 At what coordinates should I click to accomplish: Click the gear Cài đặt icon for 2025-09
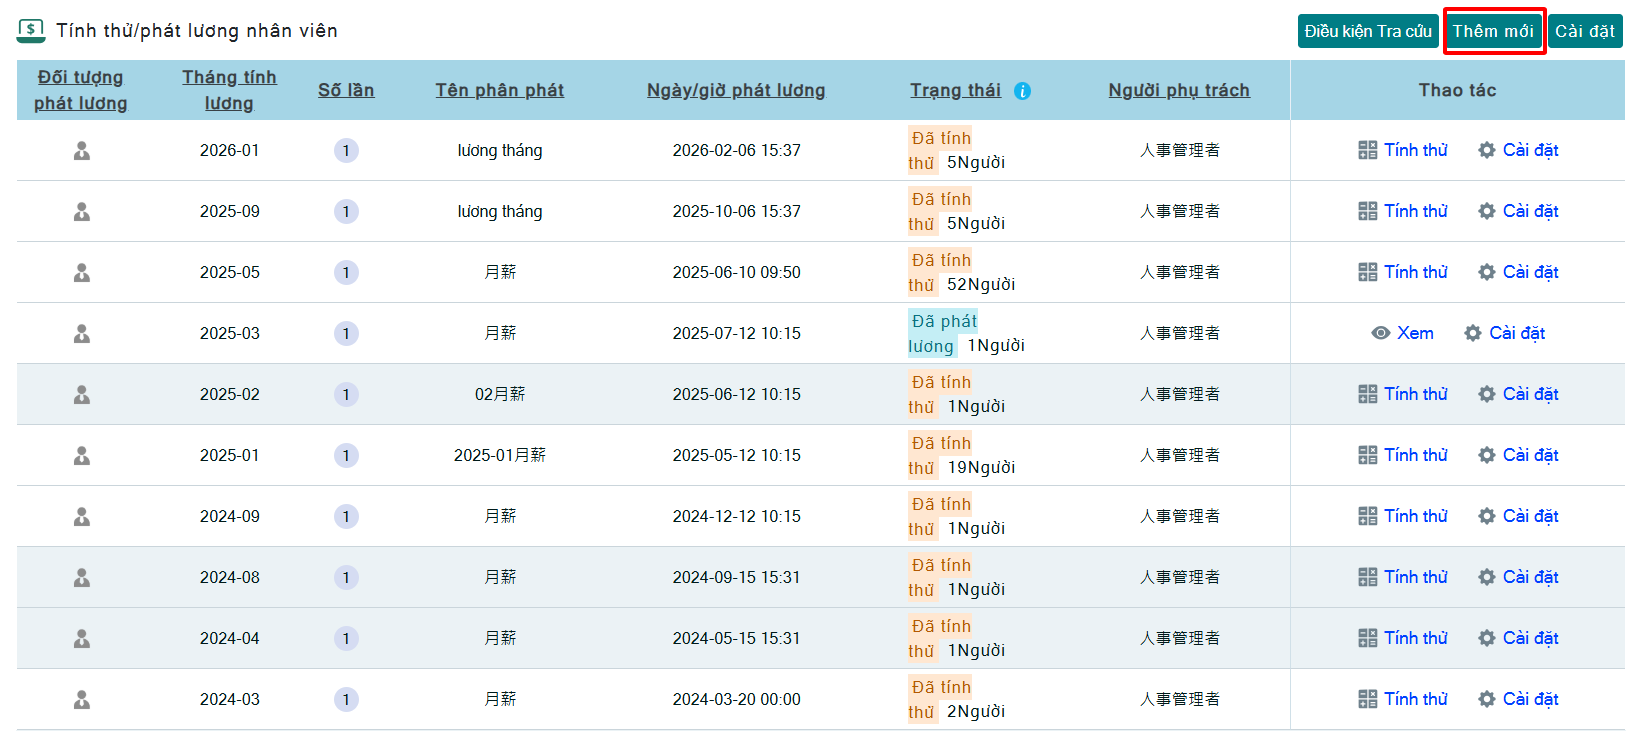pos(1487,212)
